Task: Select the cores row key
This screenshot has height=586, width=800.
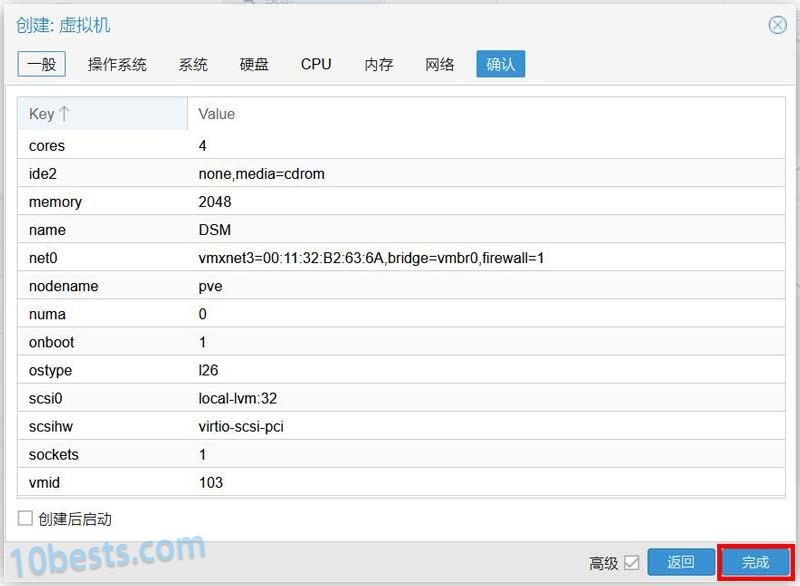Action: coord(47,146)
